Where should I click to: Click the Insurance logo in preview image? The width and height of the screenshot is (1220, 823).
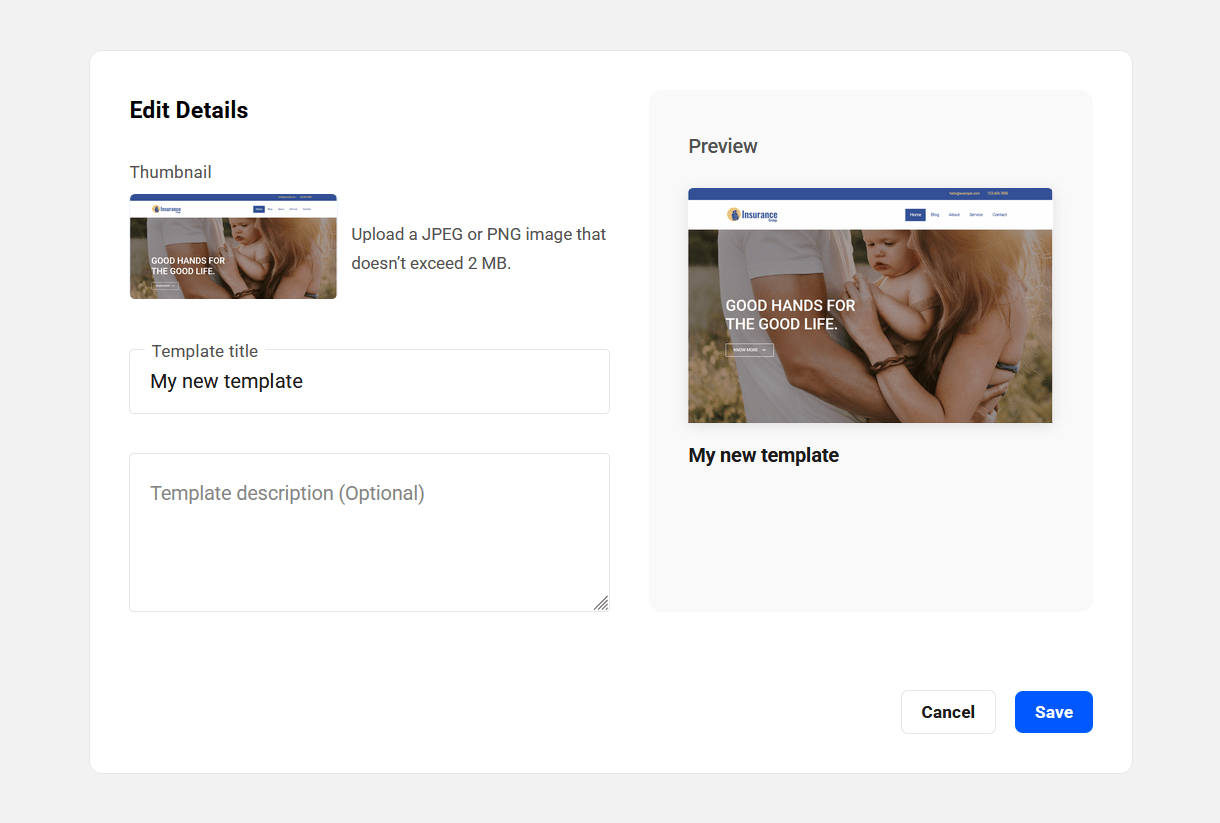tap(752, 215)
